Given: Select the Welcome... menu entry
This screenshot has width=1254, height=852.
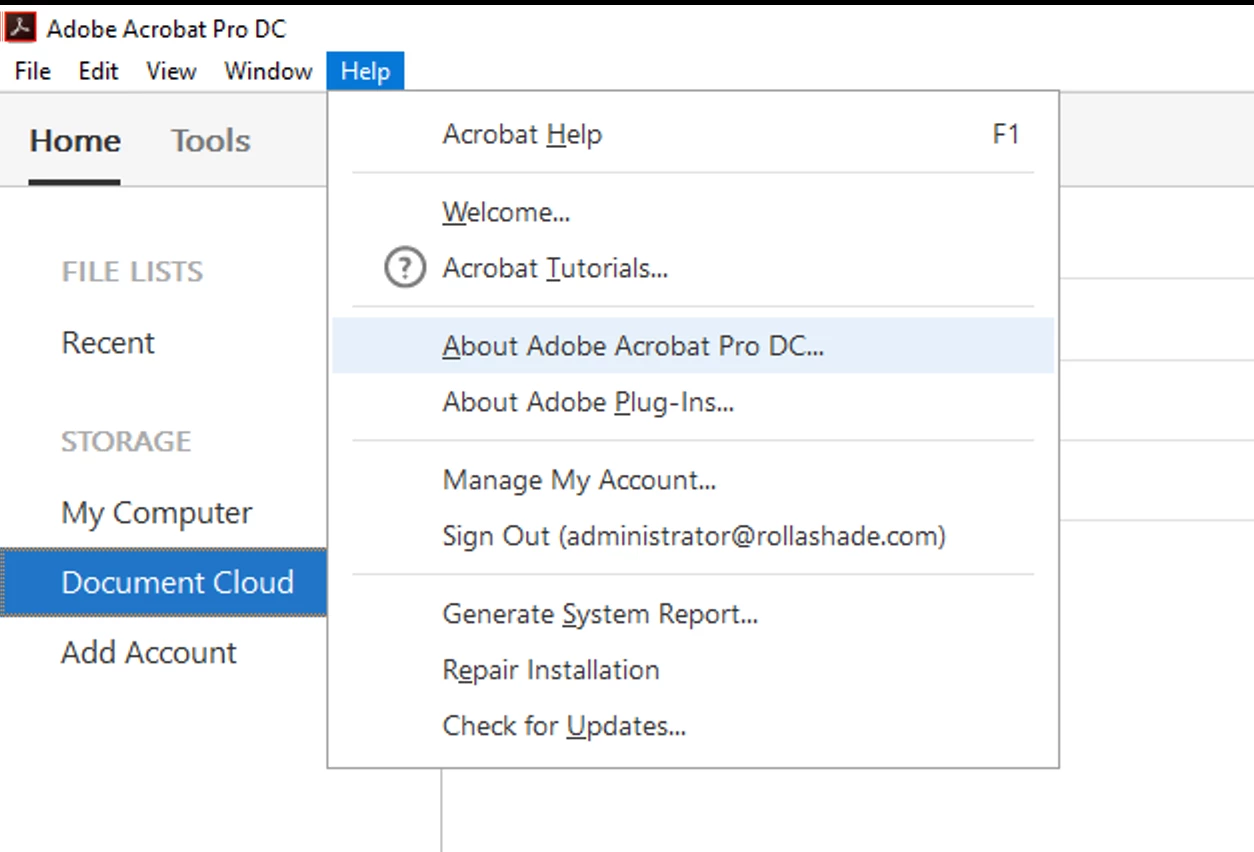Looking at the screenshot, I should (693, 212).
